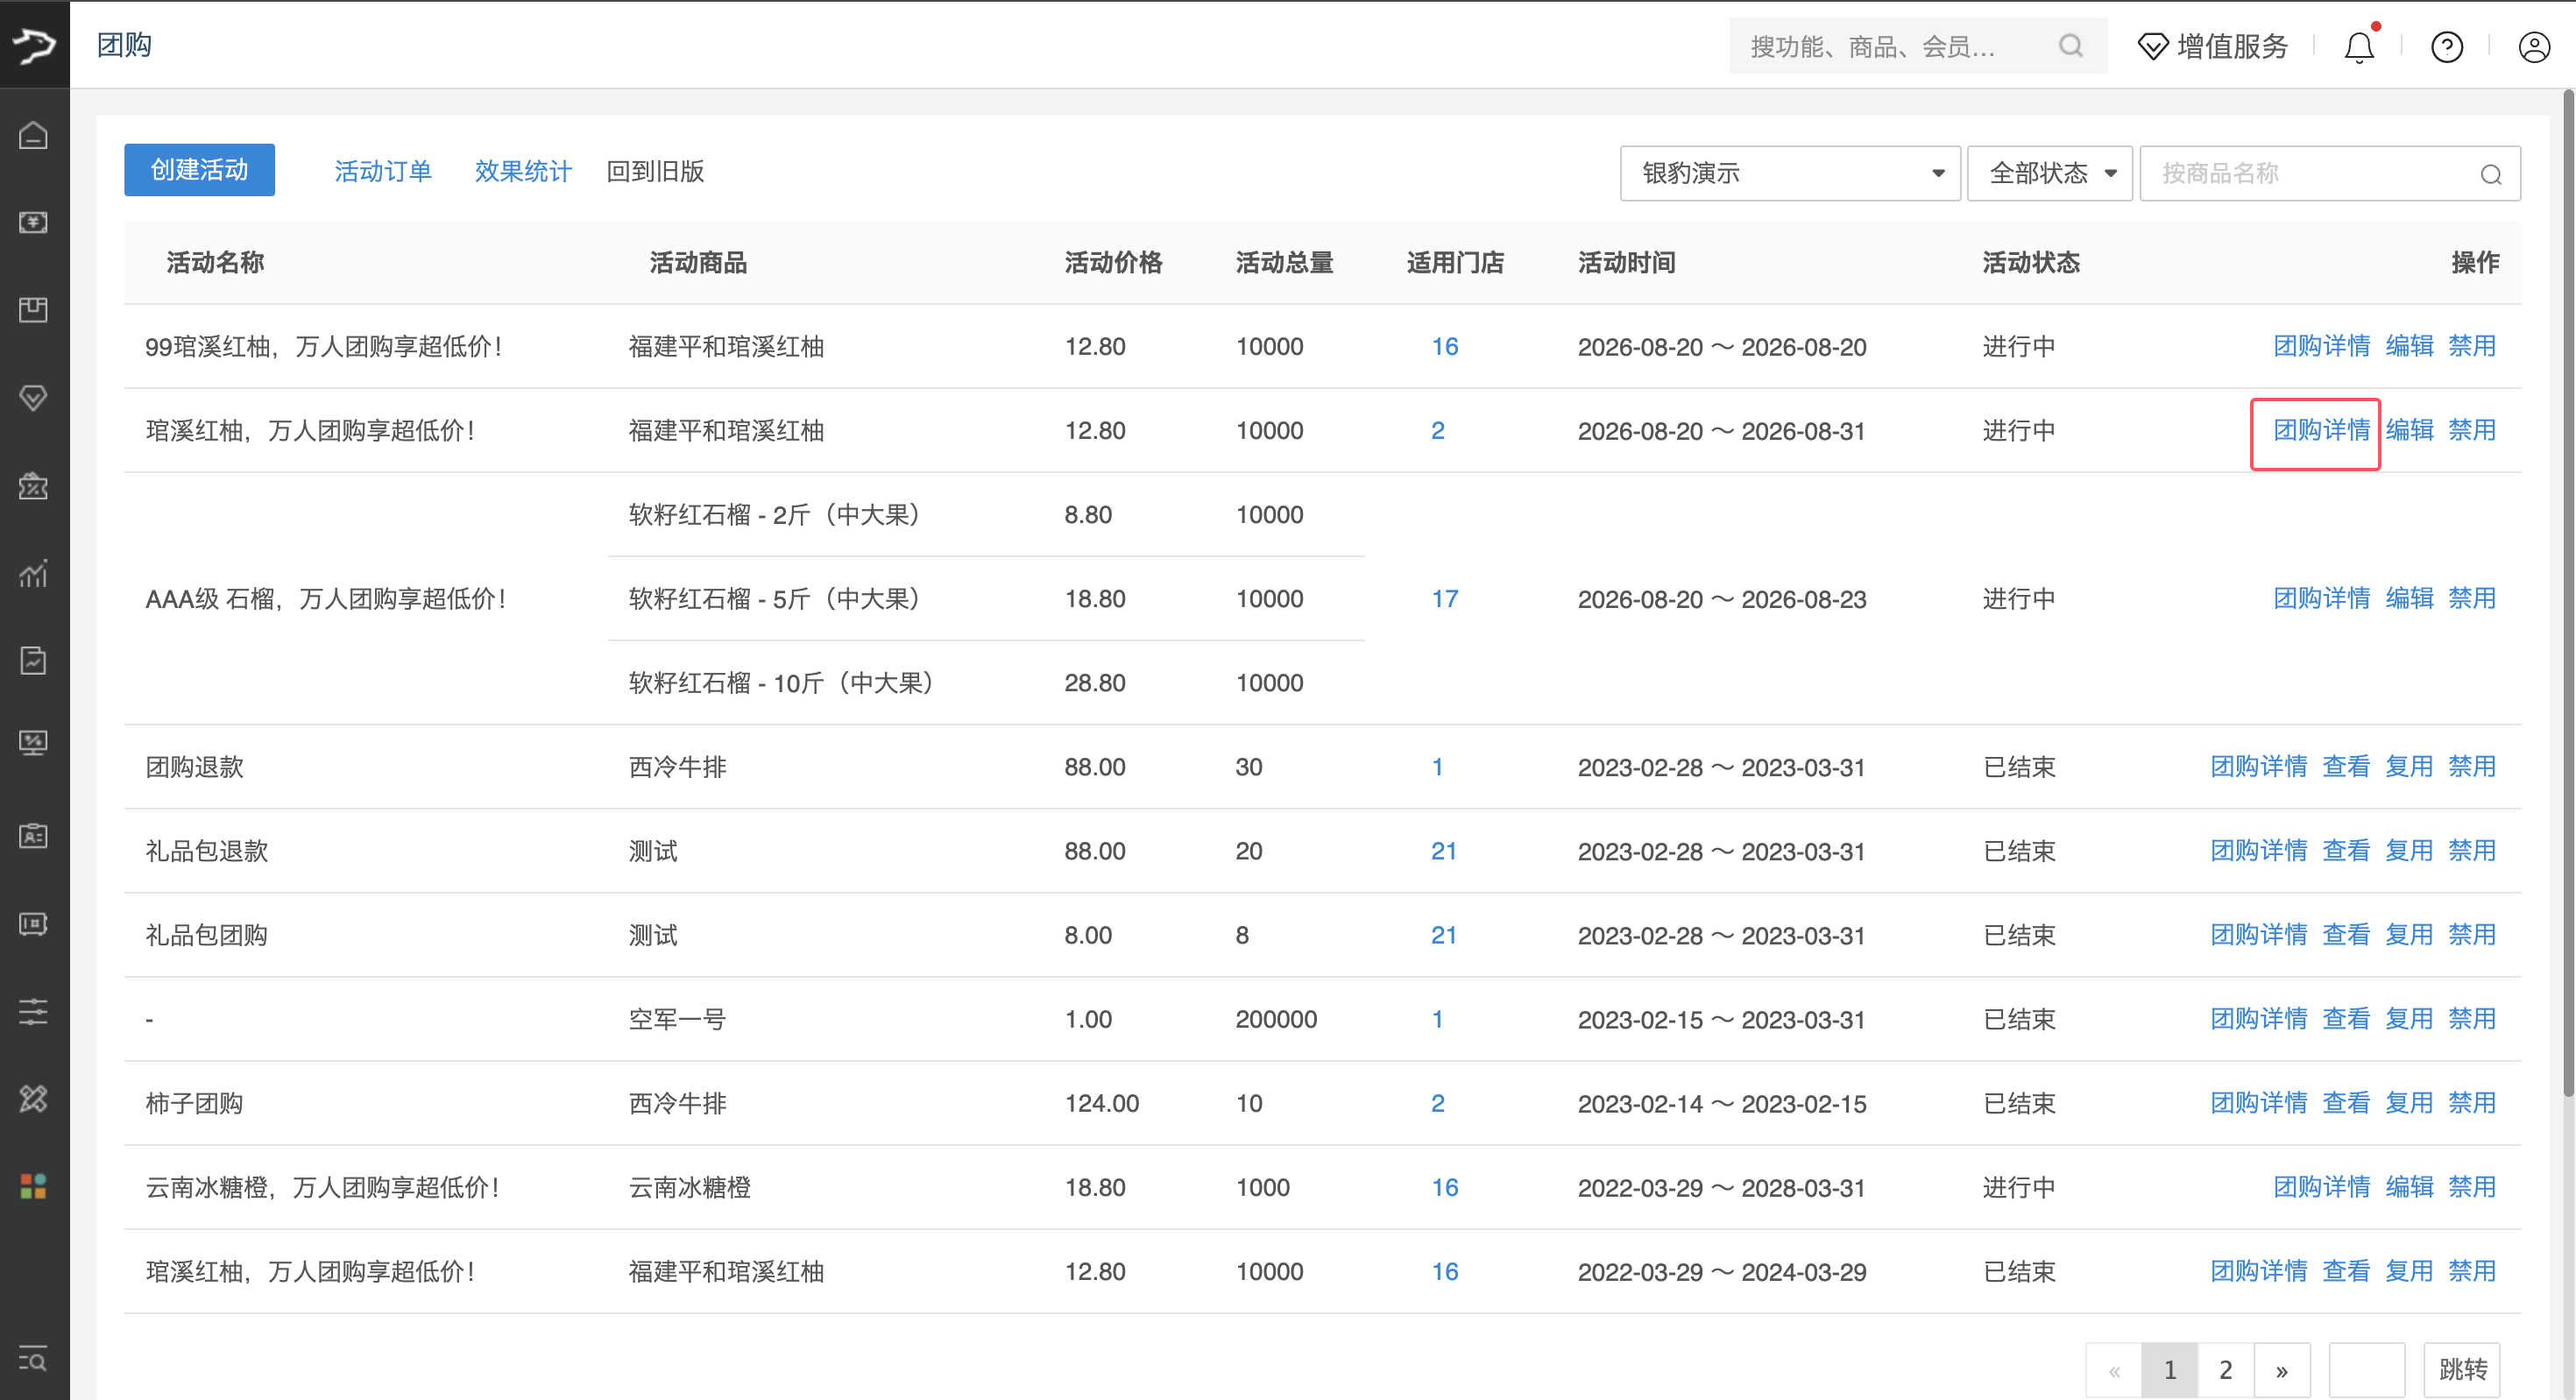Click the 跳转 jump button
The image size is (2576, 1400).
pyautogui.click(x=2462, y=1369)
